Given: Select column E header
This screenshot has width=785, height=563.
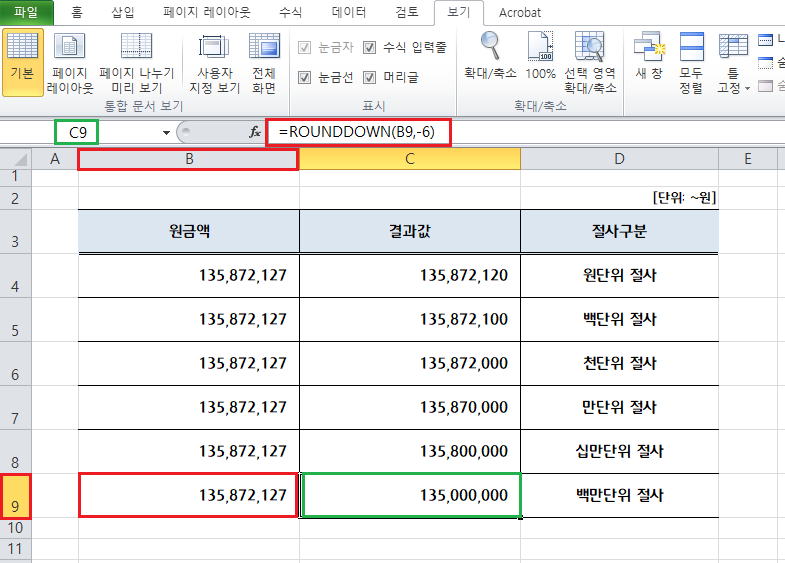Looking at the screenshot, I should point(748,159).
